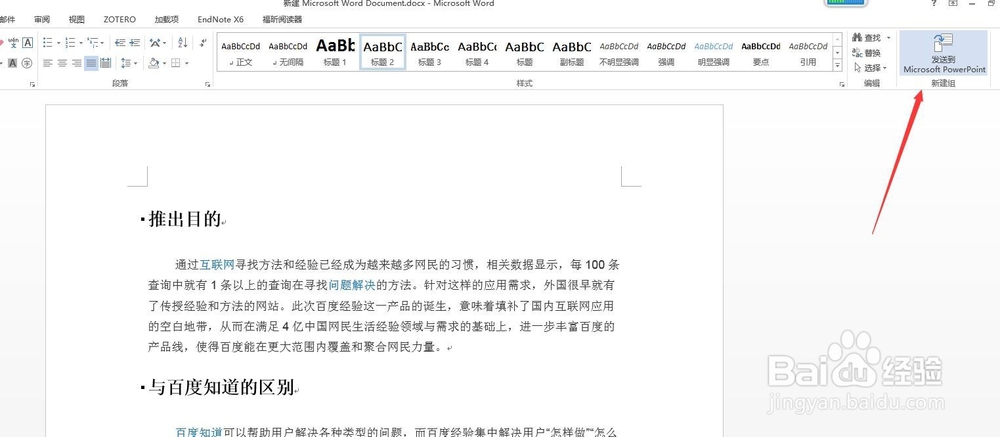Apply the 要点 style

(760, 53)
